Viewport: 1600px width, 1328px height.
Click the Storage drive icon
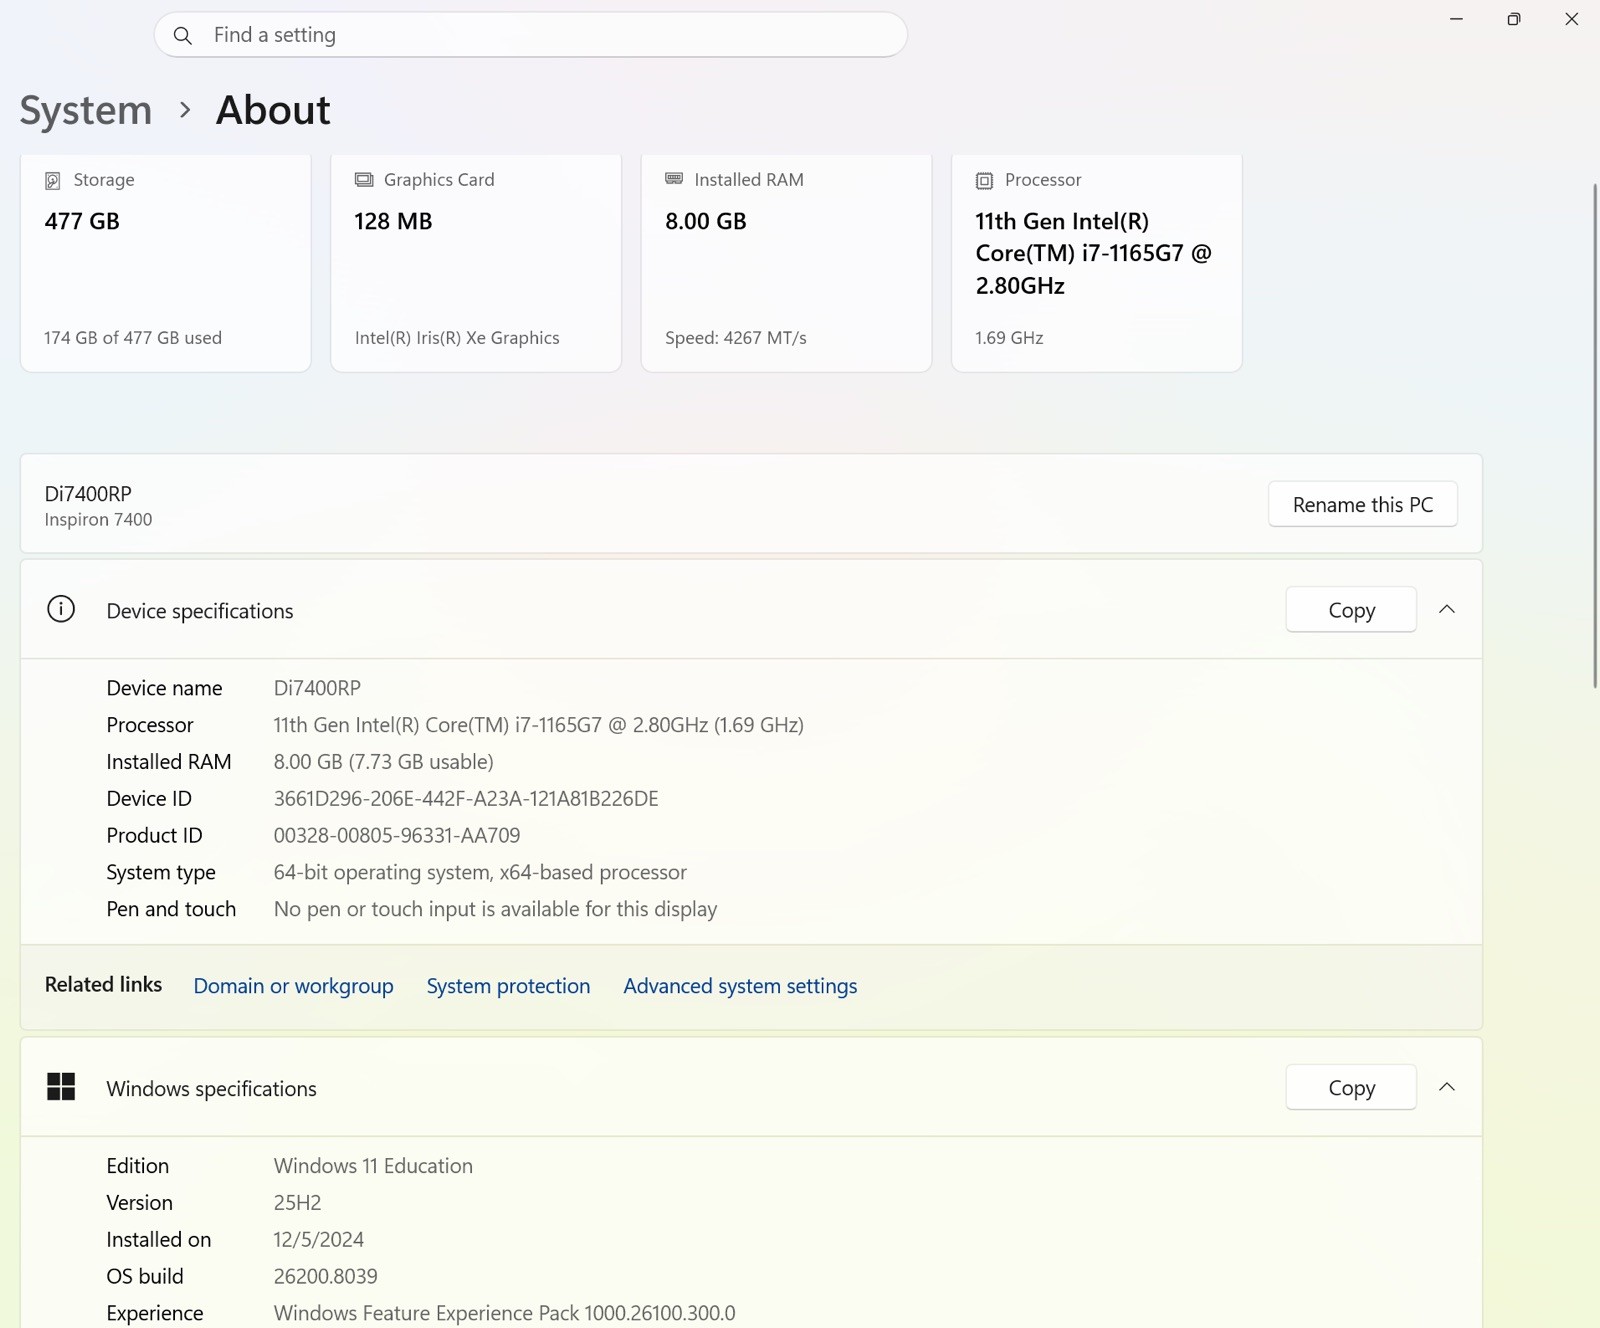click(x=53, y=180)
